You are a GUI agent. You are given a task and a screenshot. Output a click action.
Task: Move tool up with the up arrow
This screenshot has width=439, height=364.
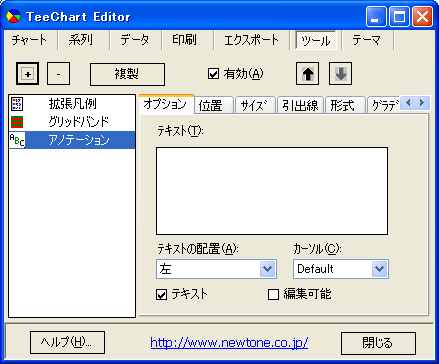tap(307, 74)
